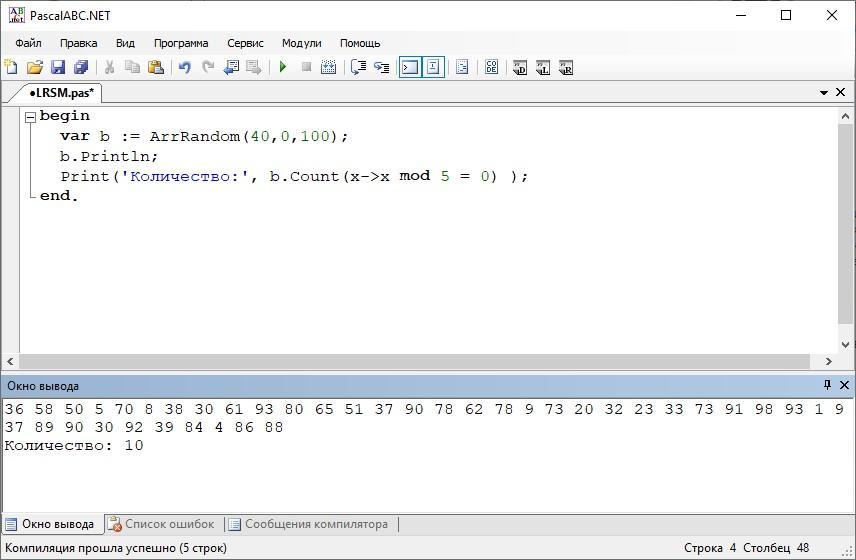The height and width of the screenshot is (560, 856).
Task: Open a file using the folder icon
Action: [x=34, y=67]
